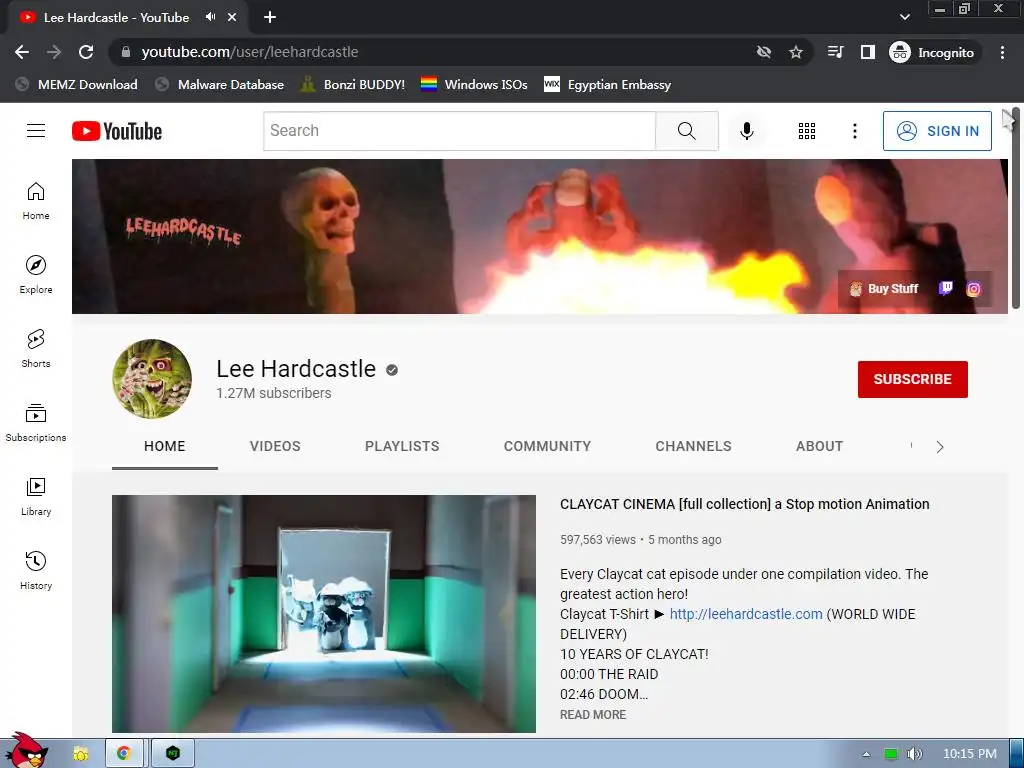Click the page vertical scrollbar thumb
This screenshot has height=768, width=1024.
point(1016,208)
